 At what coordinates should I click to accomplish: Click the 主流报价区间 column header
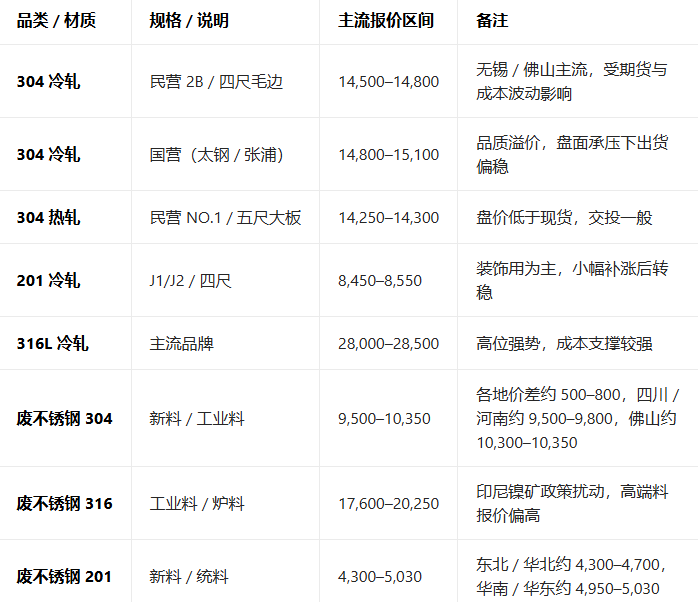(386, 21)
